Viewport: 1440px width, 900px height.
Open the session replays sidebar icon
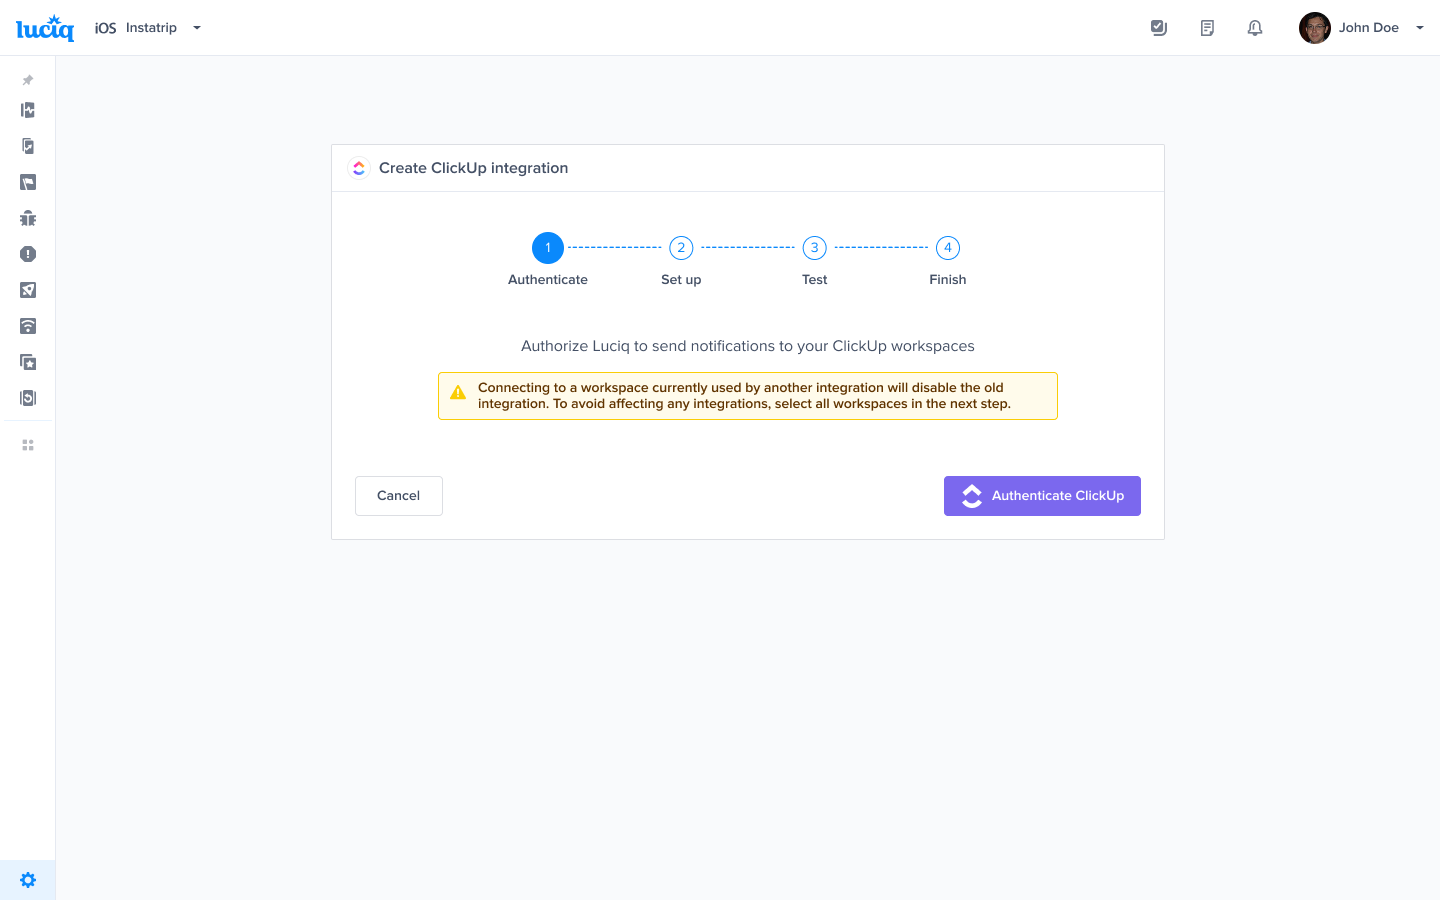click(x=27, y=398)
